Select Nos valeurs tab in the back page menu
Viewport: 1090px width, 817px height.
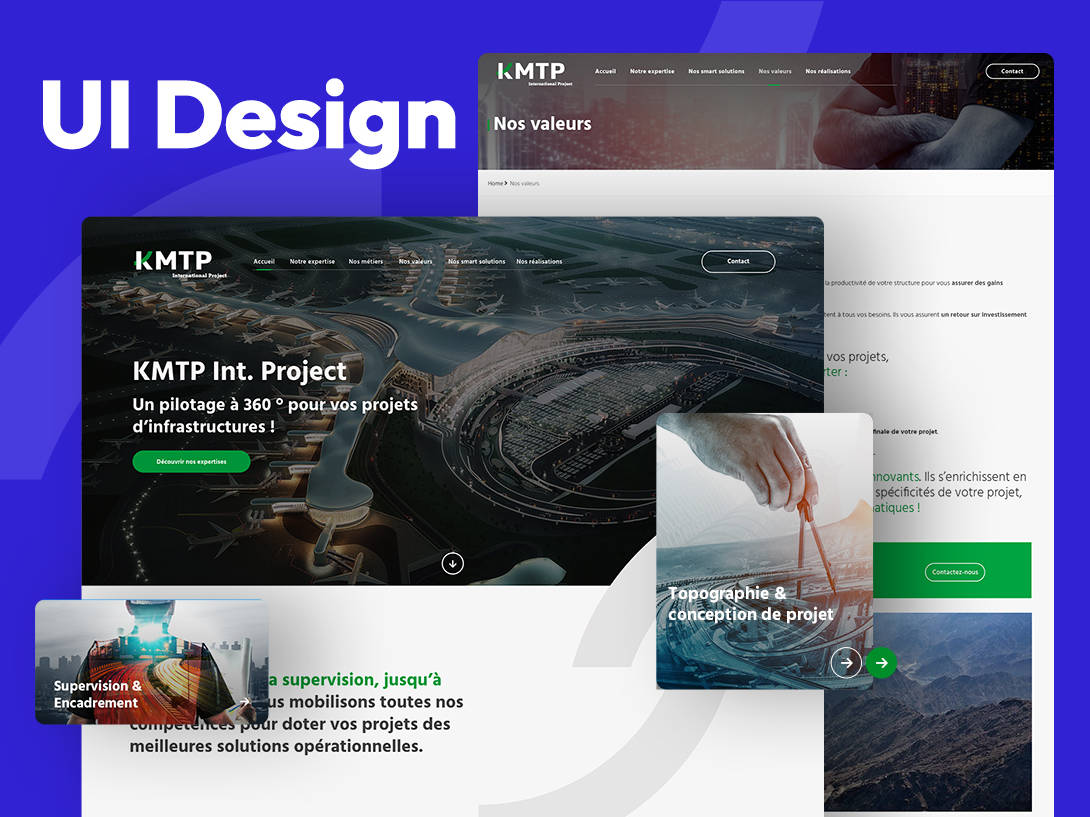775,71
